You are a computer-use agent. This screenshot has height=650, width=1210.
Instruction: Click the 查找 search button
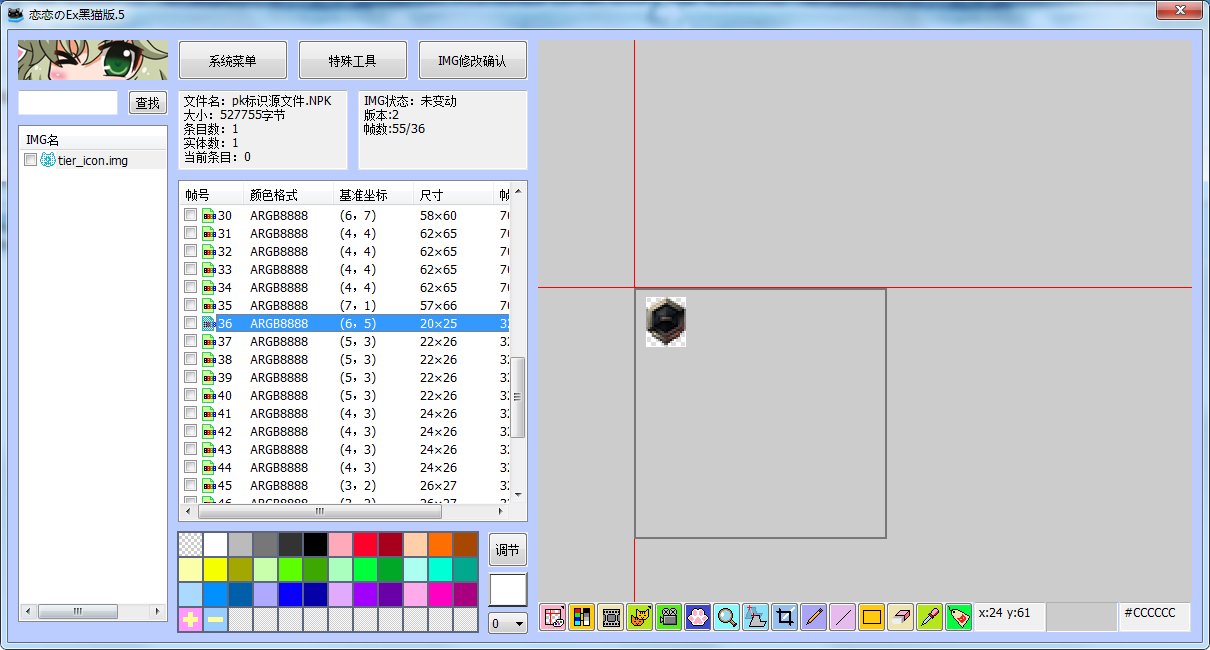click(x=148, y=103)
